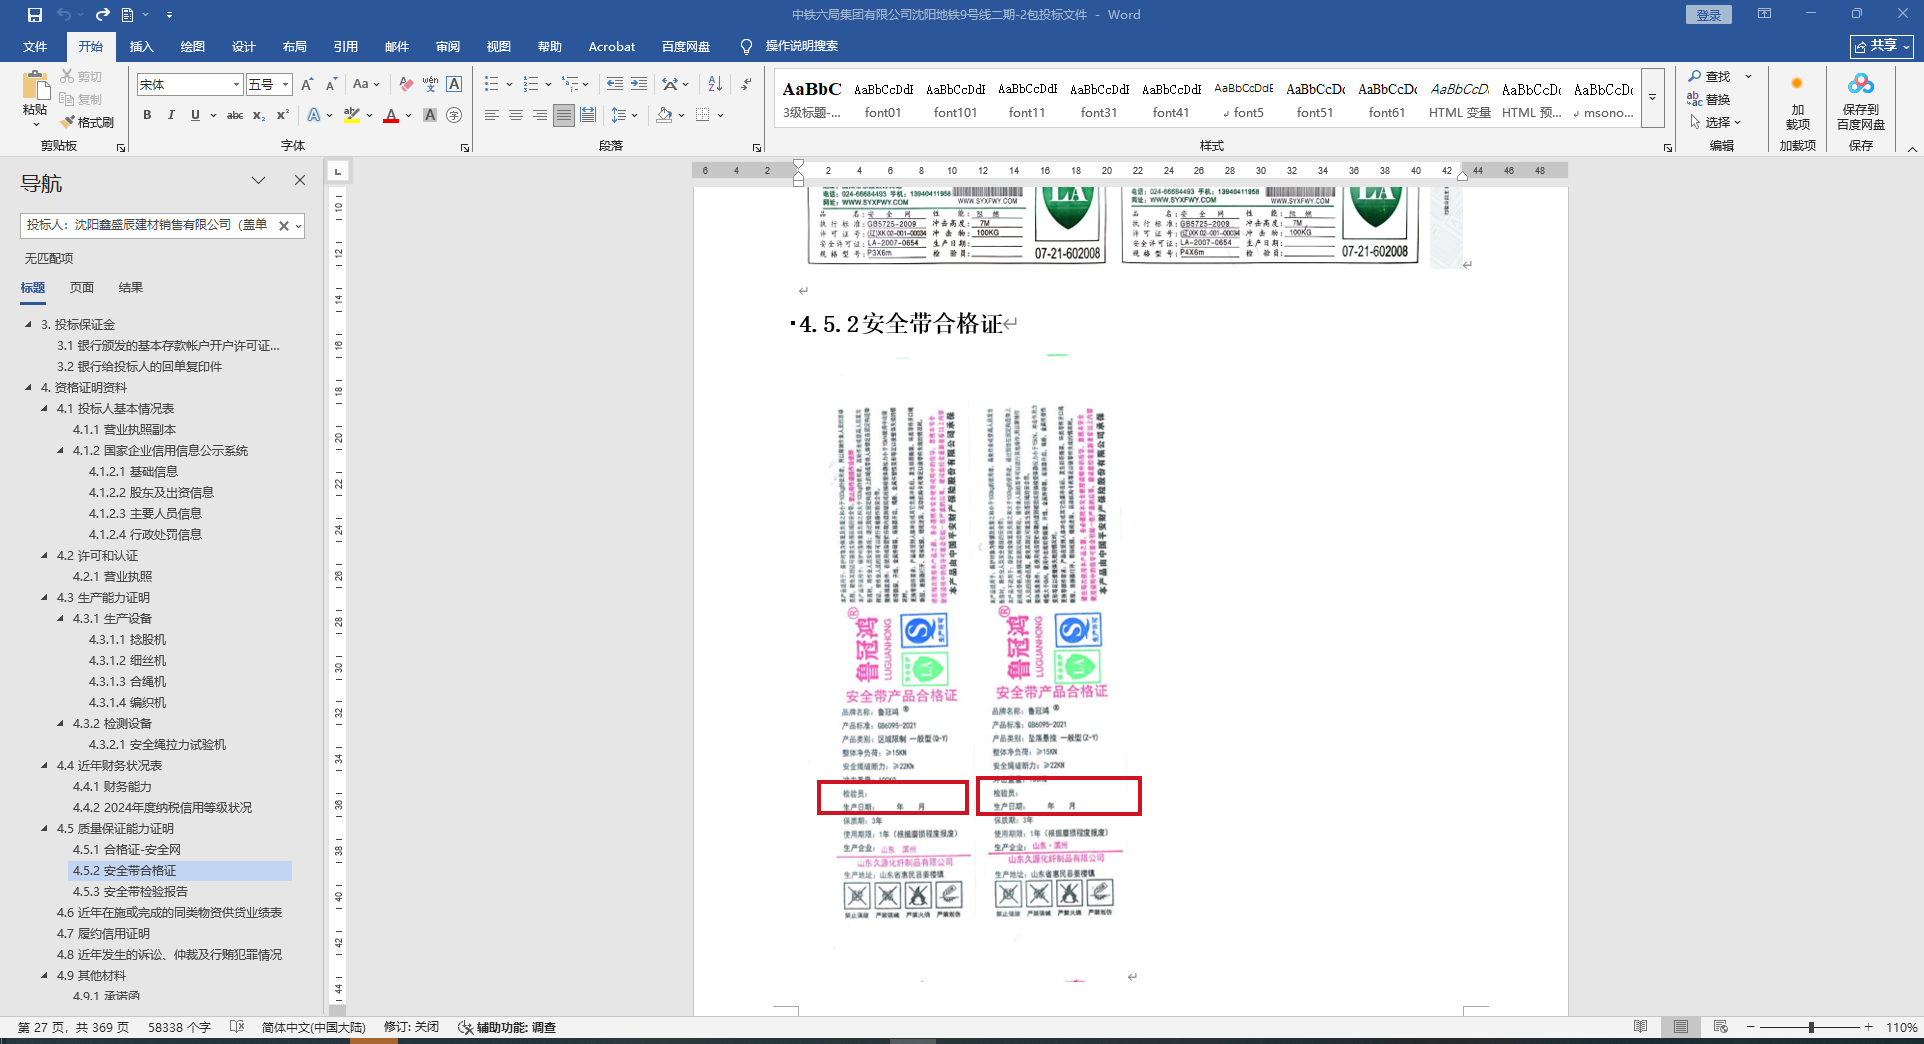1924x1044 pixels.
Task: Open the numbered list tool
Action: click(531, 84)
